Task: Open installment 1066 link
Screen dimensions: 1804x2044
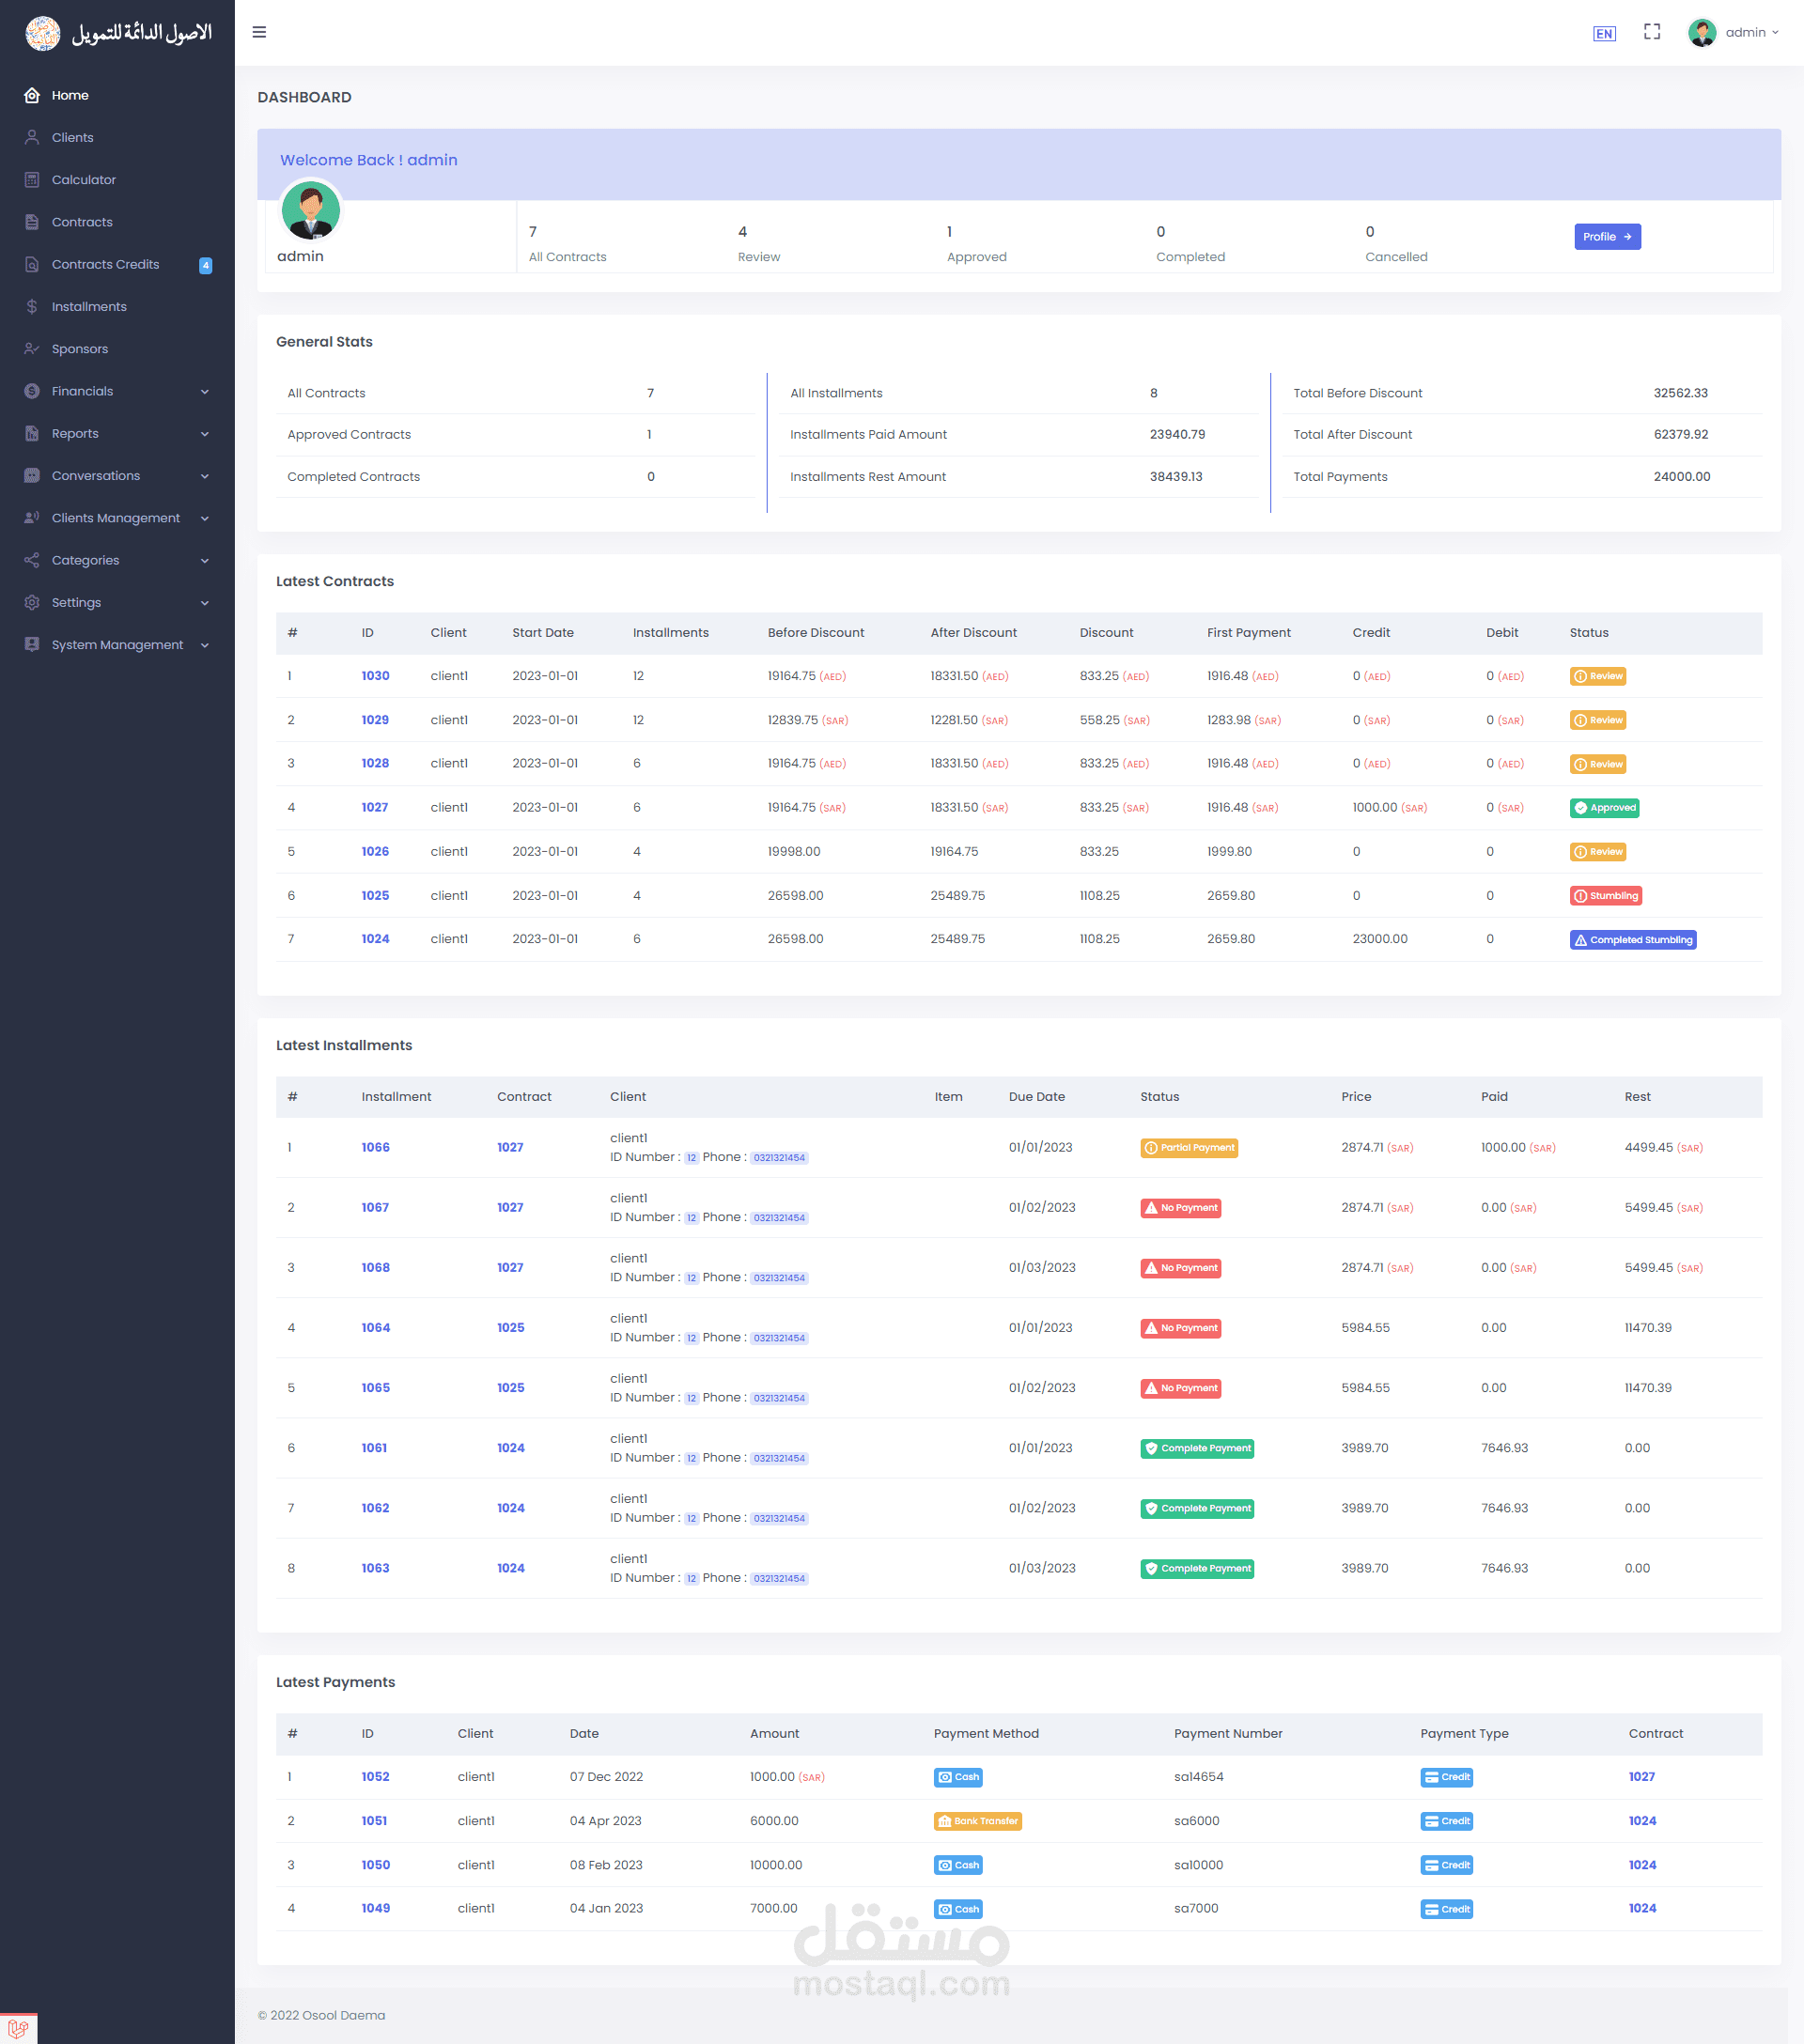Action: pyautogui.click(x=375, y=1148)
